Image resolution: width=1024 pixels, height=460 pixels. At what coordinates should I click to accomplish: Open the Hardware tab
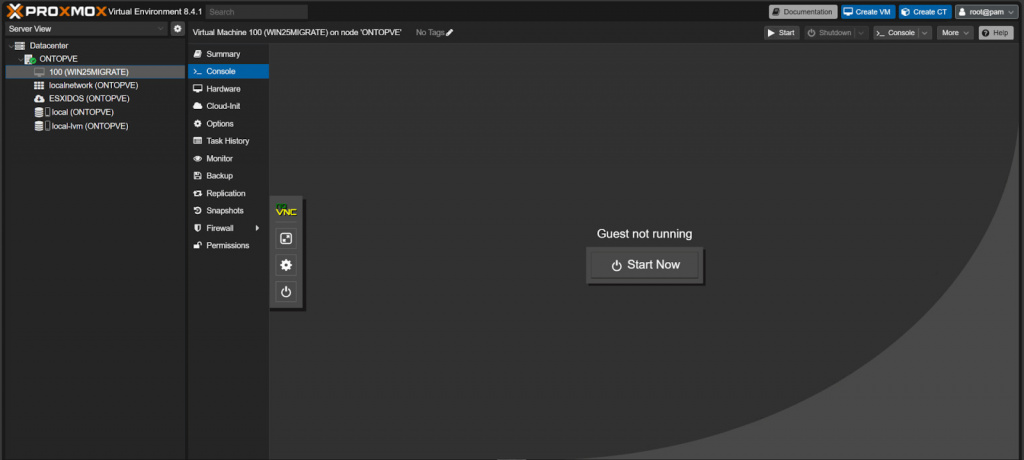[229, 89]
